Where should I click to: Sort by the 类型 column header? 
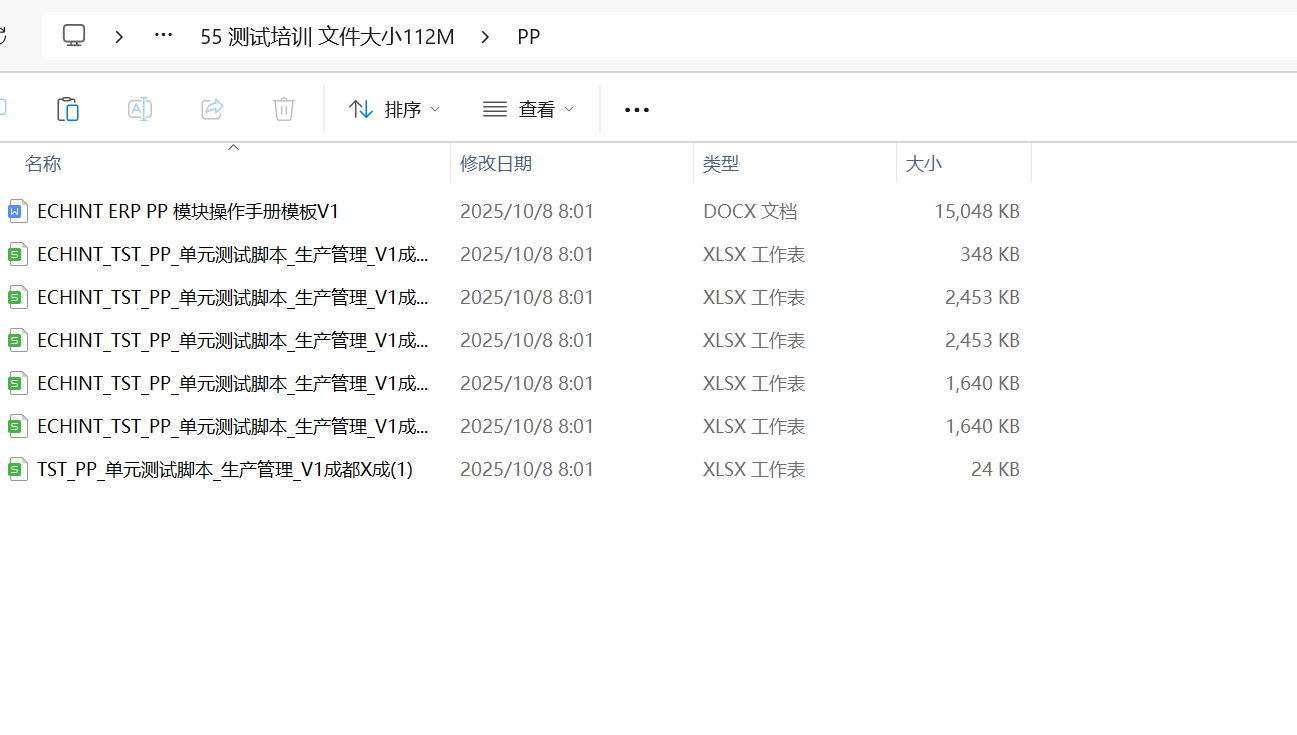pos(720,164)
